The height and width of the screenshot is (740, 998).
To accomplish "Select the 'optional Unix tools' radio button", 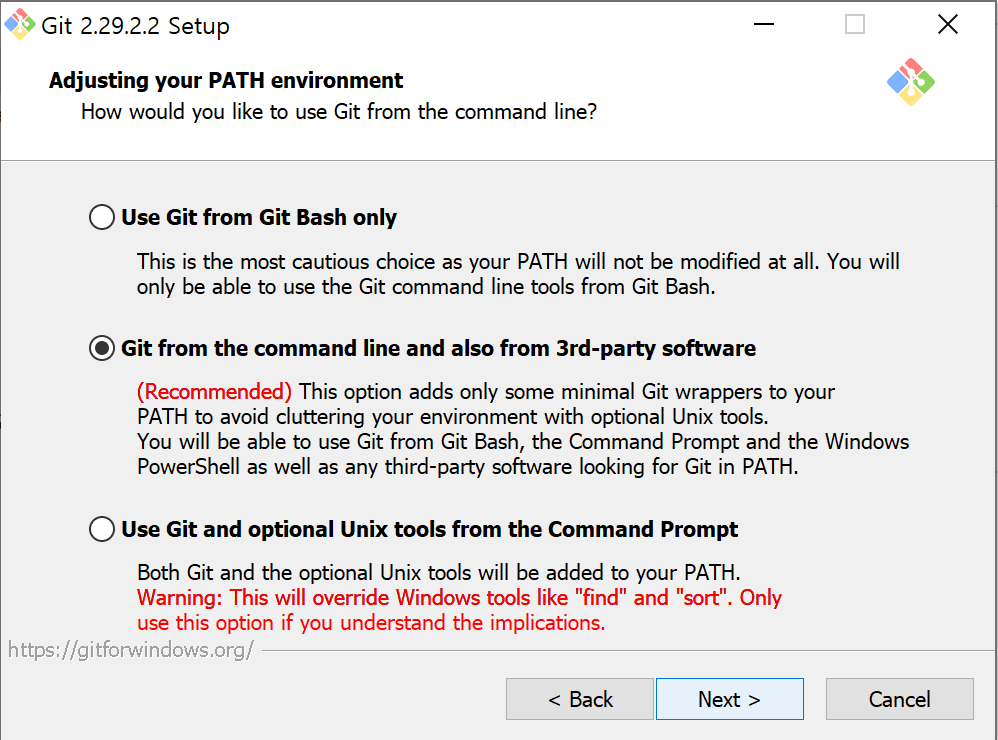I will pos(102,529).
